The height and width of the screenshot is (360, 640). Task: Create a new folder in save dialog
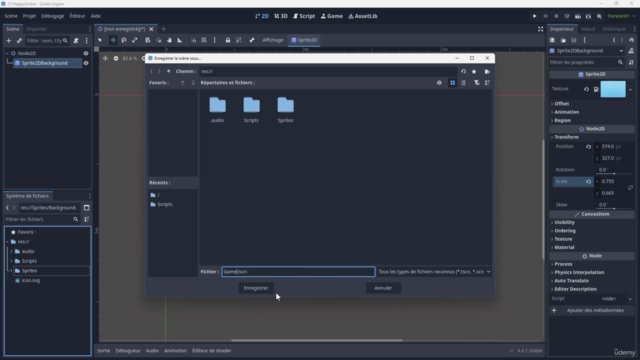(487, 71)
